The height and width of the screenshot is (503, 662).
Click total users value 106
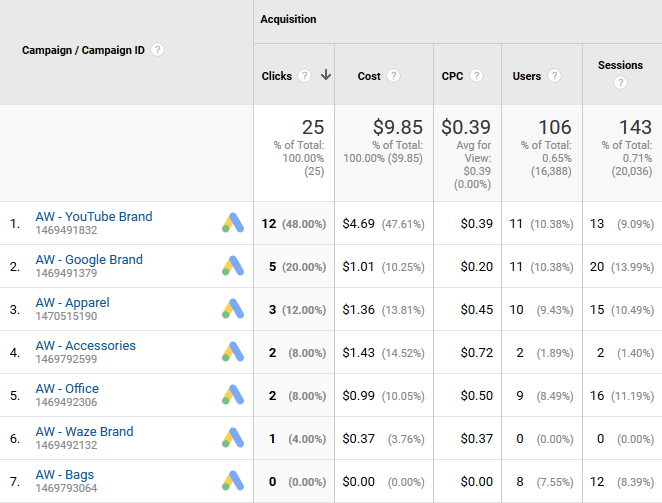tap(555, 127)
